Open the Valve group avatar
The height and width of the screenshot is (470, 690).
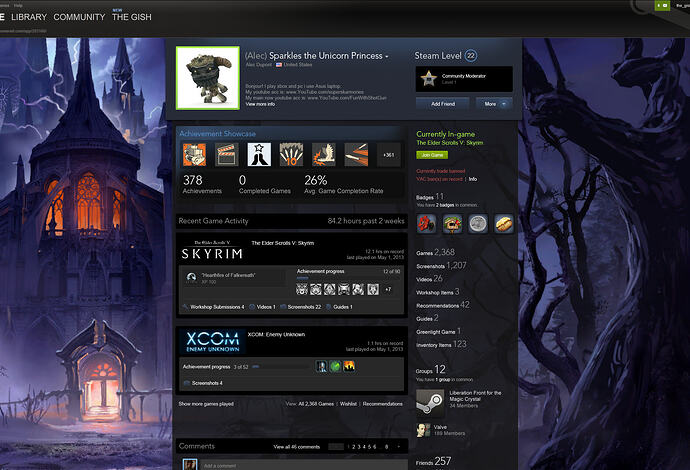point(423,430)
